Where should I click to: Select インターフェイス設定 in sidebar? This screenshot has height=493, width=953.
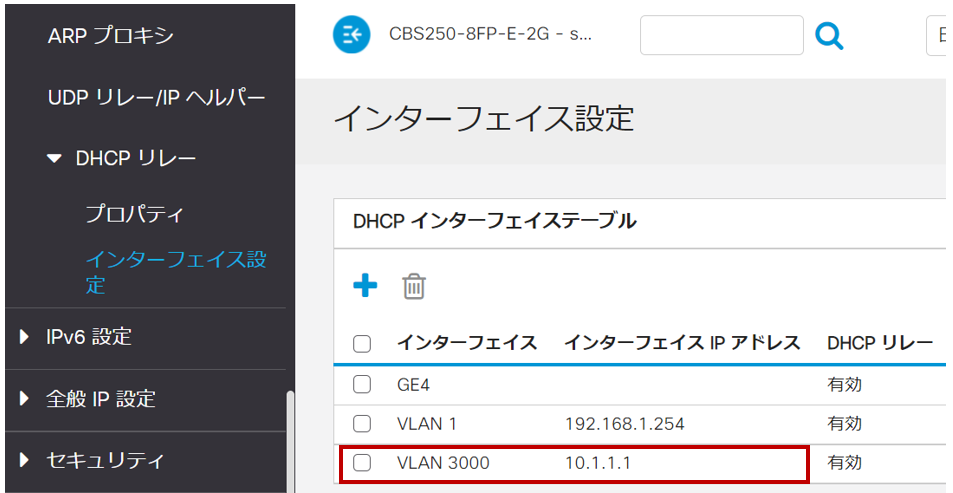(x=176, y=272)
